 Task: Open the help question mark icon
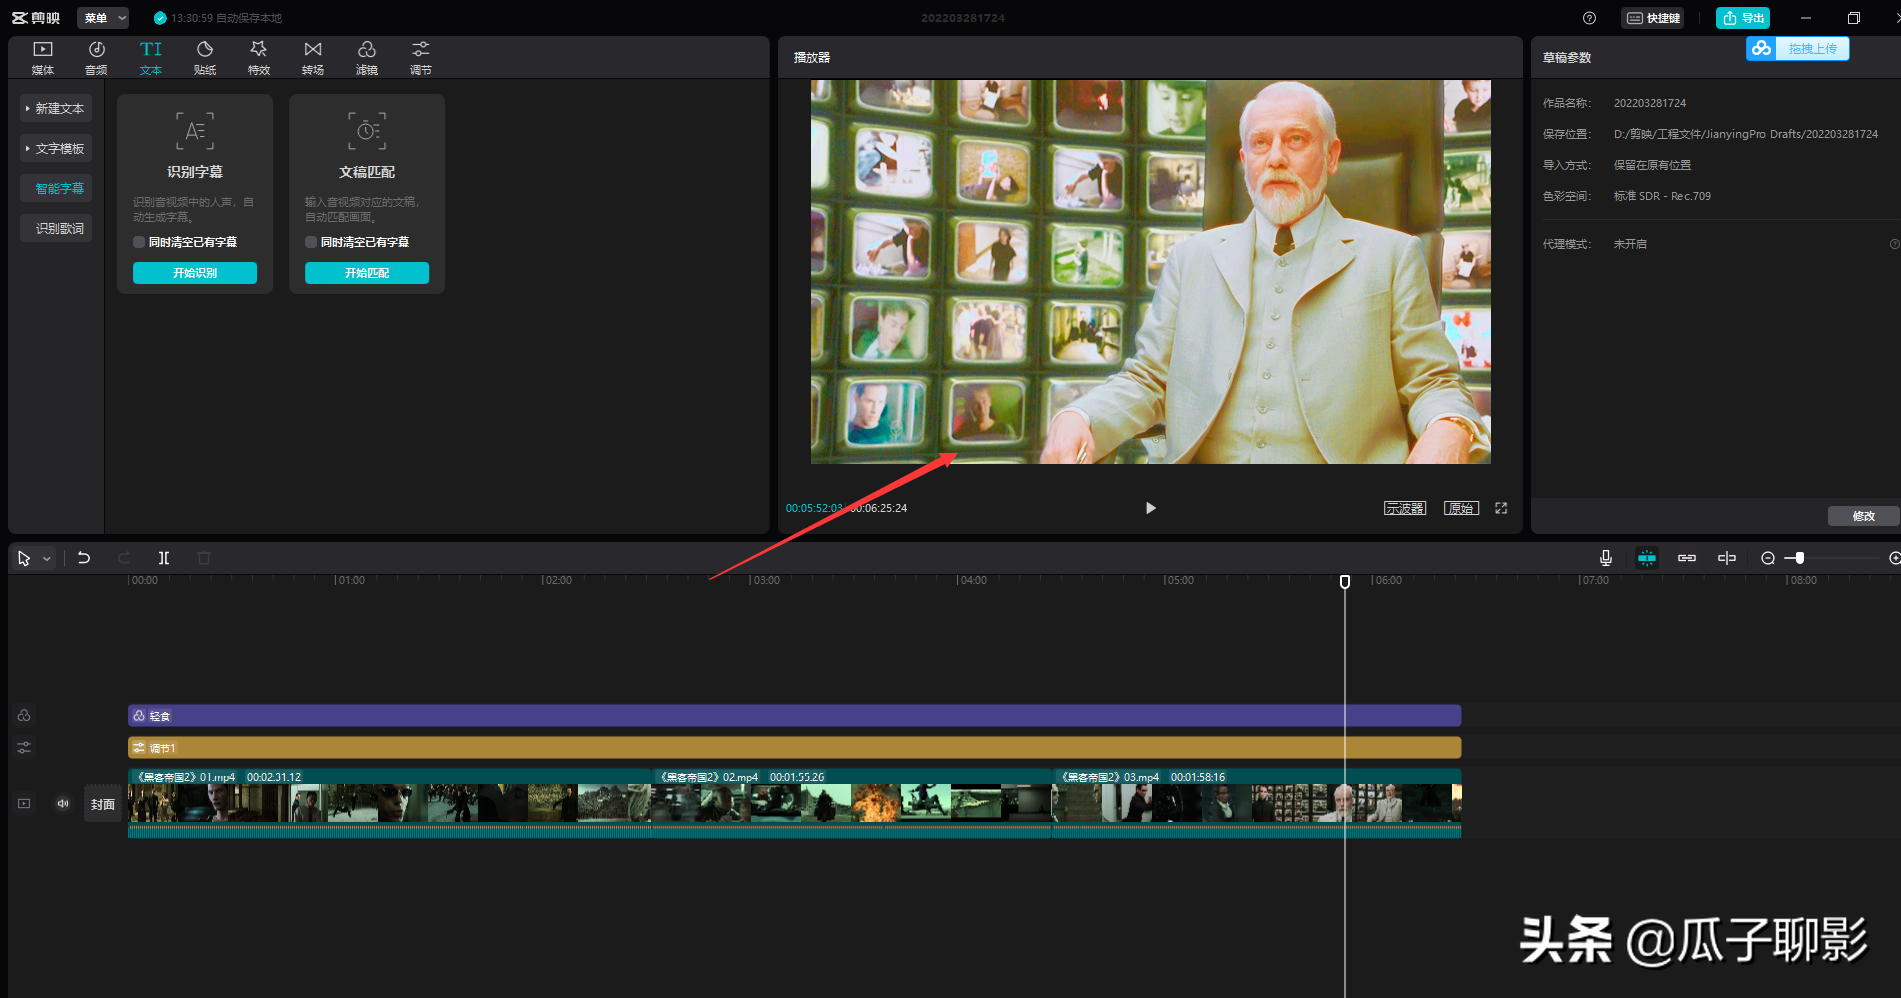(1589, 18)
